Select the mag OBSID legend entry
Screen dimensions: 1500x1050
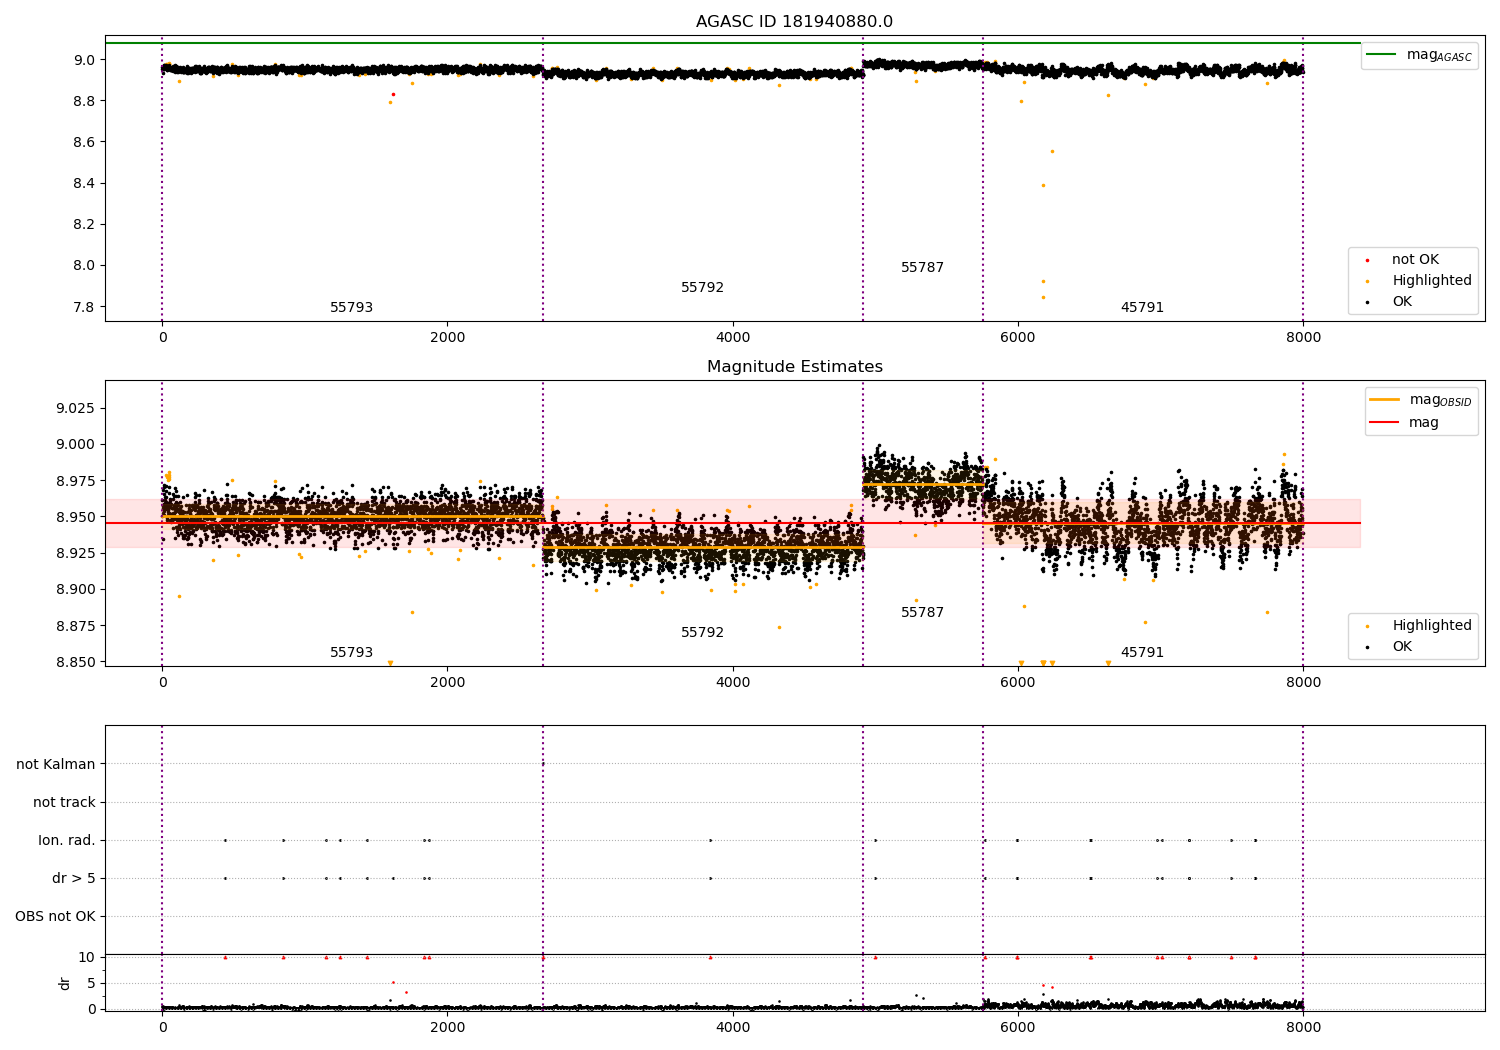pos(1421,400)
